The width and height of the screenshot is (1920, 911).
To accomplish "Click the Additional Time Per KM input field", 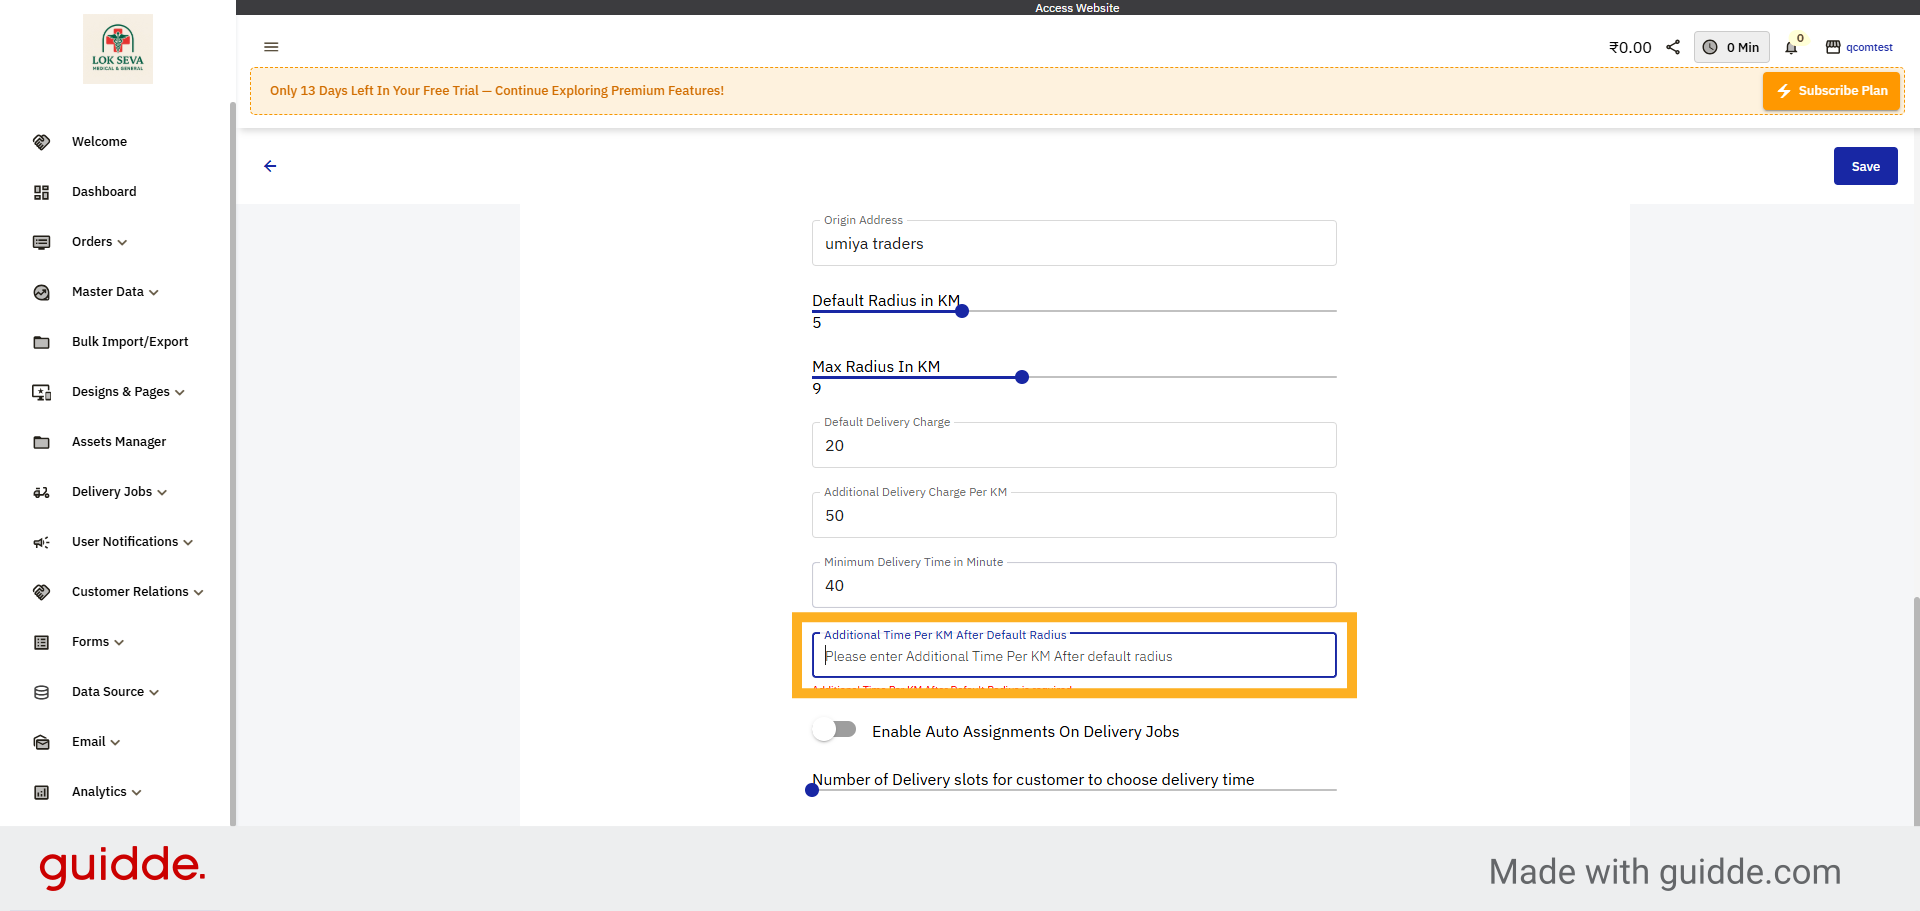I will [x=1073, y=655].
